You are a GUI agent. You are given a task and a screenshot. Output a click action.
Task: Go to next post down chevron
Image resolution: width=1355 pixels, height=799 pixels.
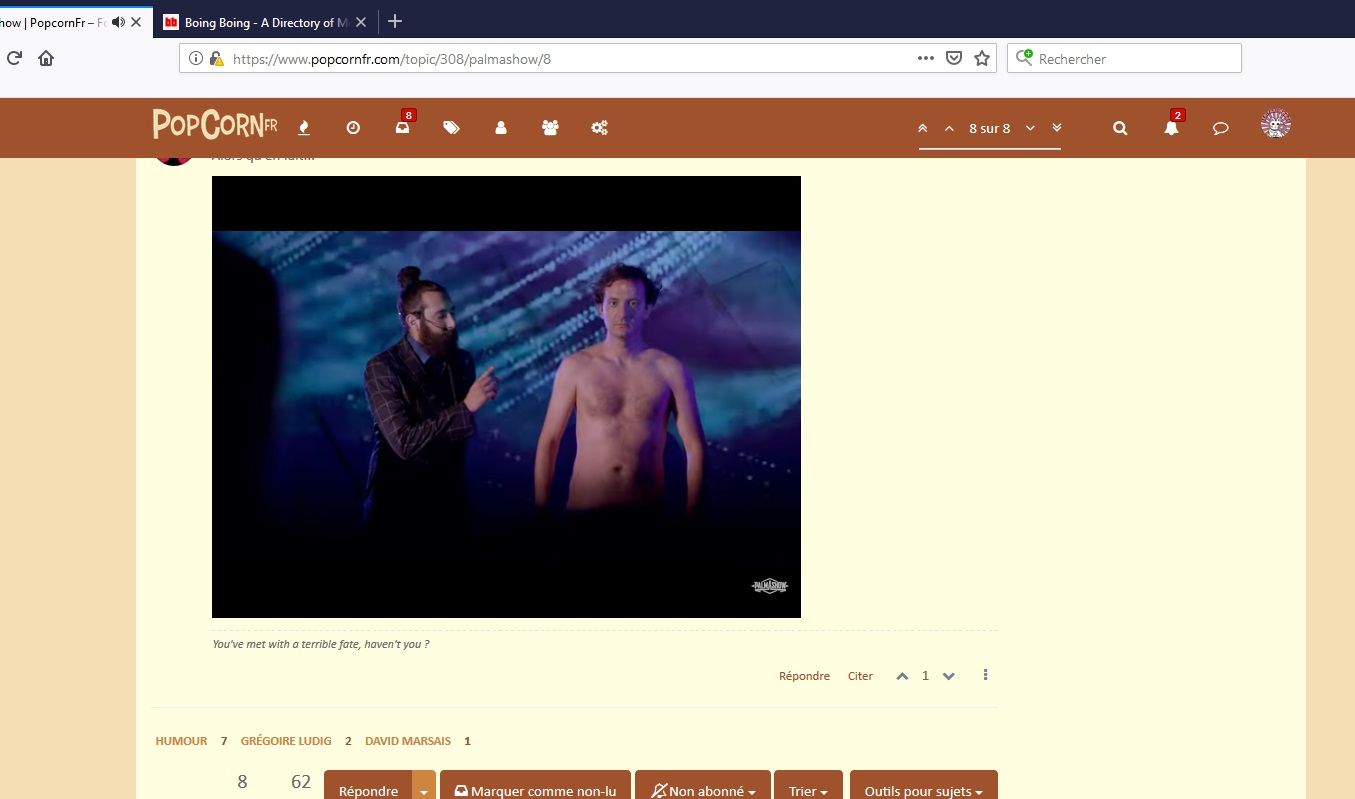tap(1030, 128)
